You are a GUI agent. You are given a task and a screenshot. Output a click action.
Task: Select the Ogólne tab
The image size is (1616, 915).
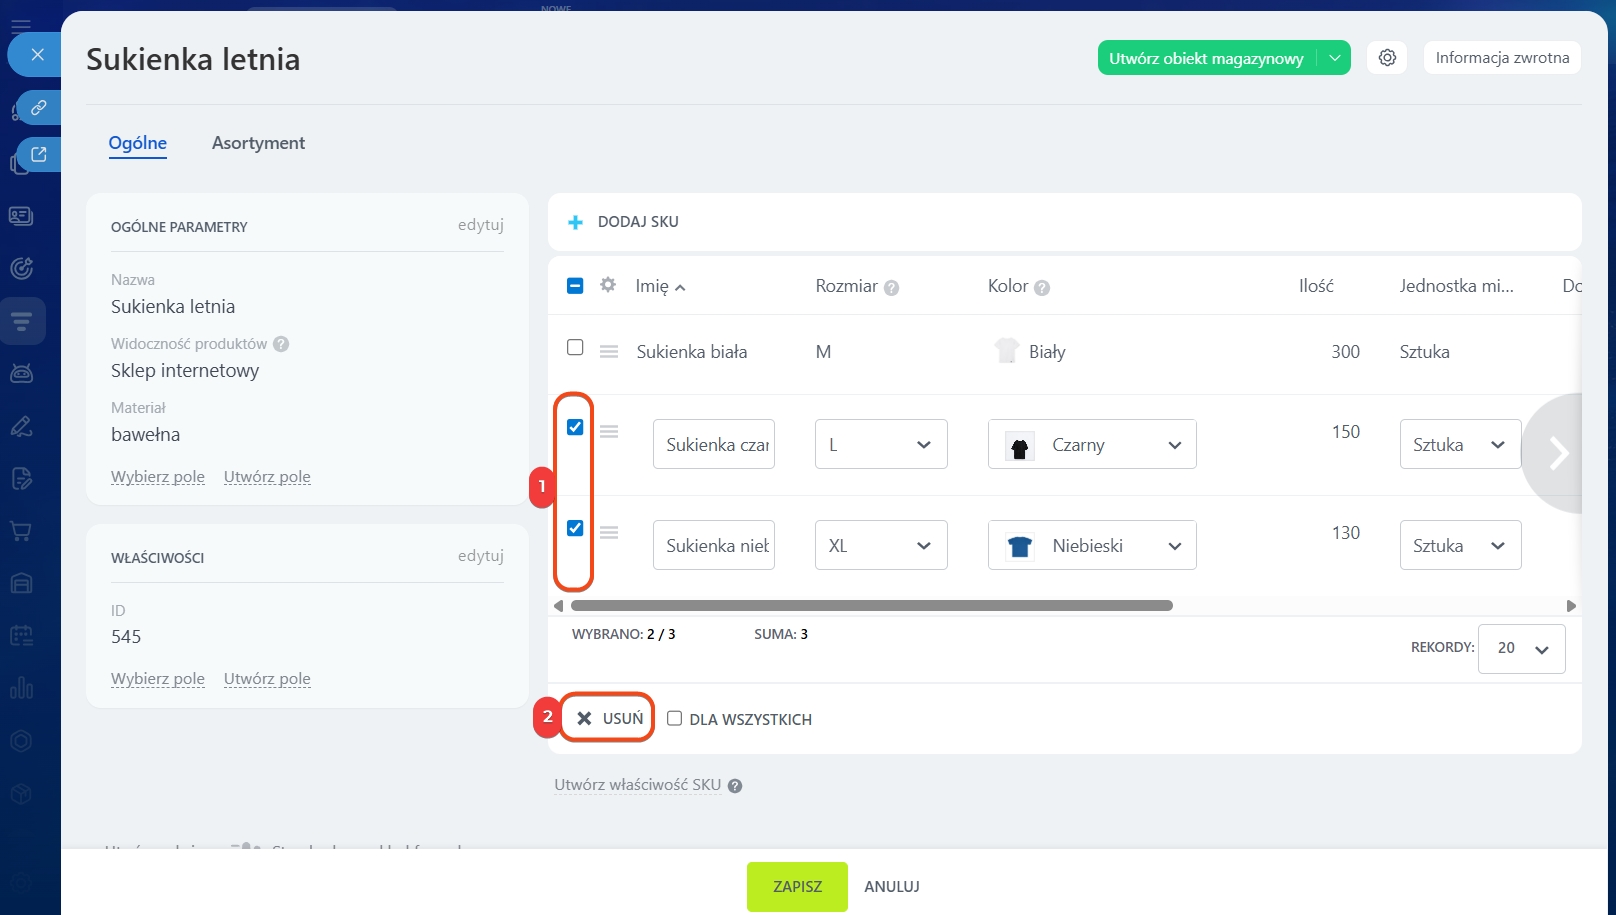pyautogui.click(x=138, y=143)
